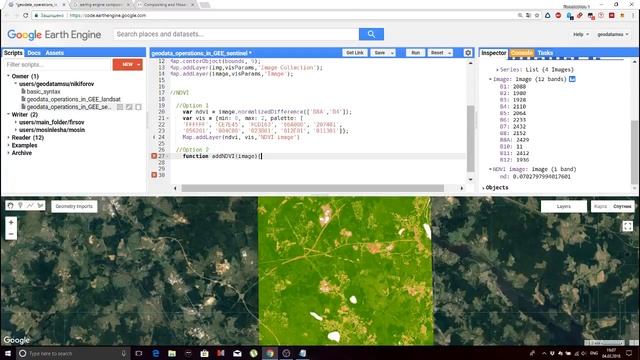Switch the map to Спутник view

pyautogui.click(x=622, y=207)
